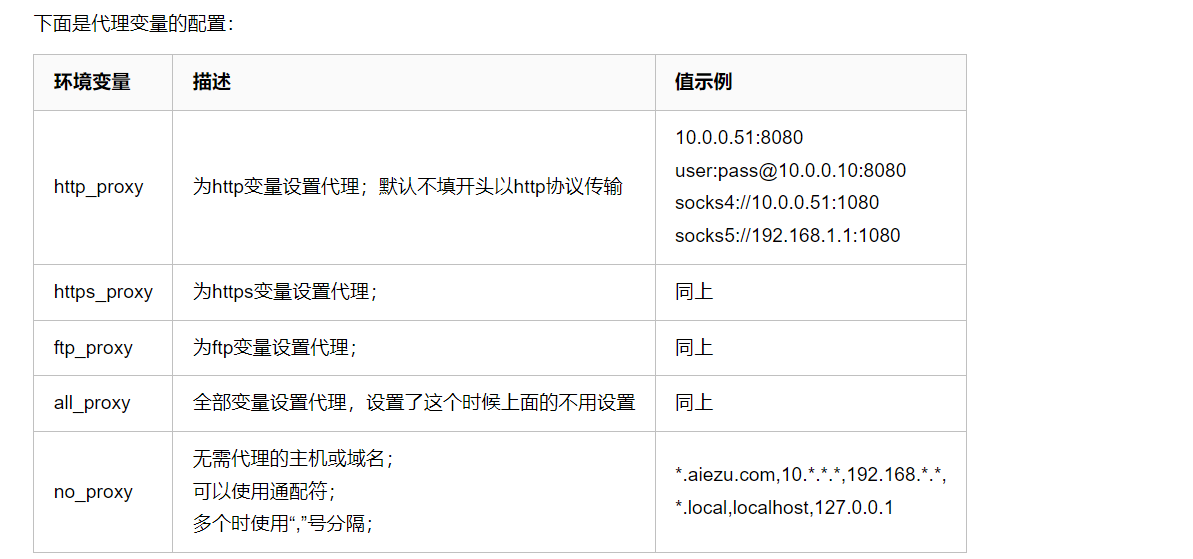Click the https_proxy description text

pos(285,292)
